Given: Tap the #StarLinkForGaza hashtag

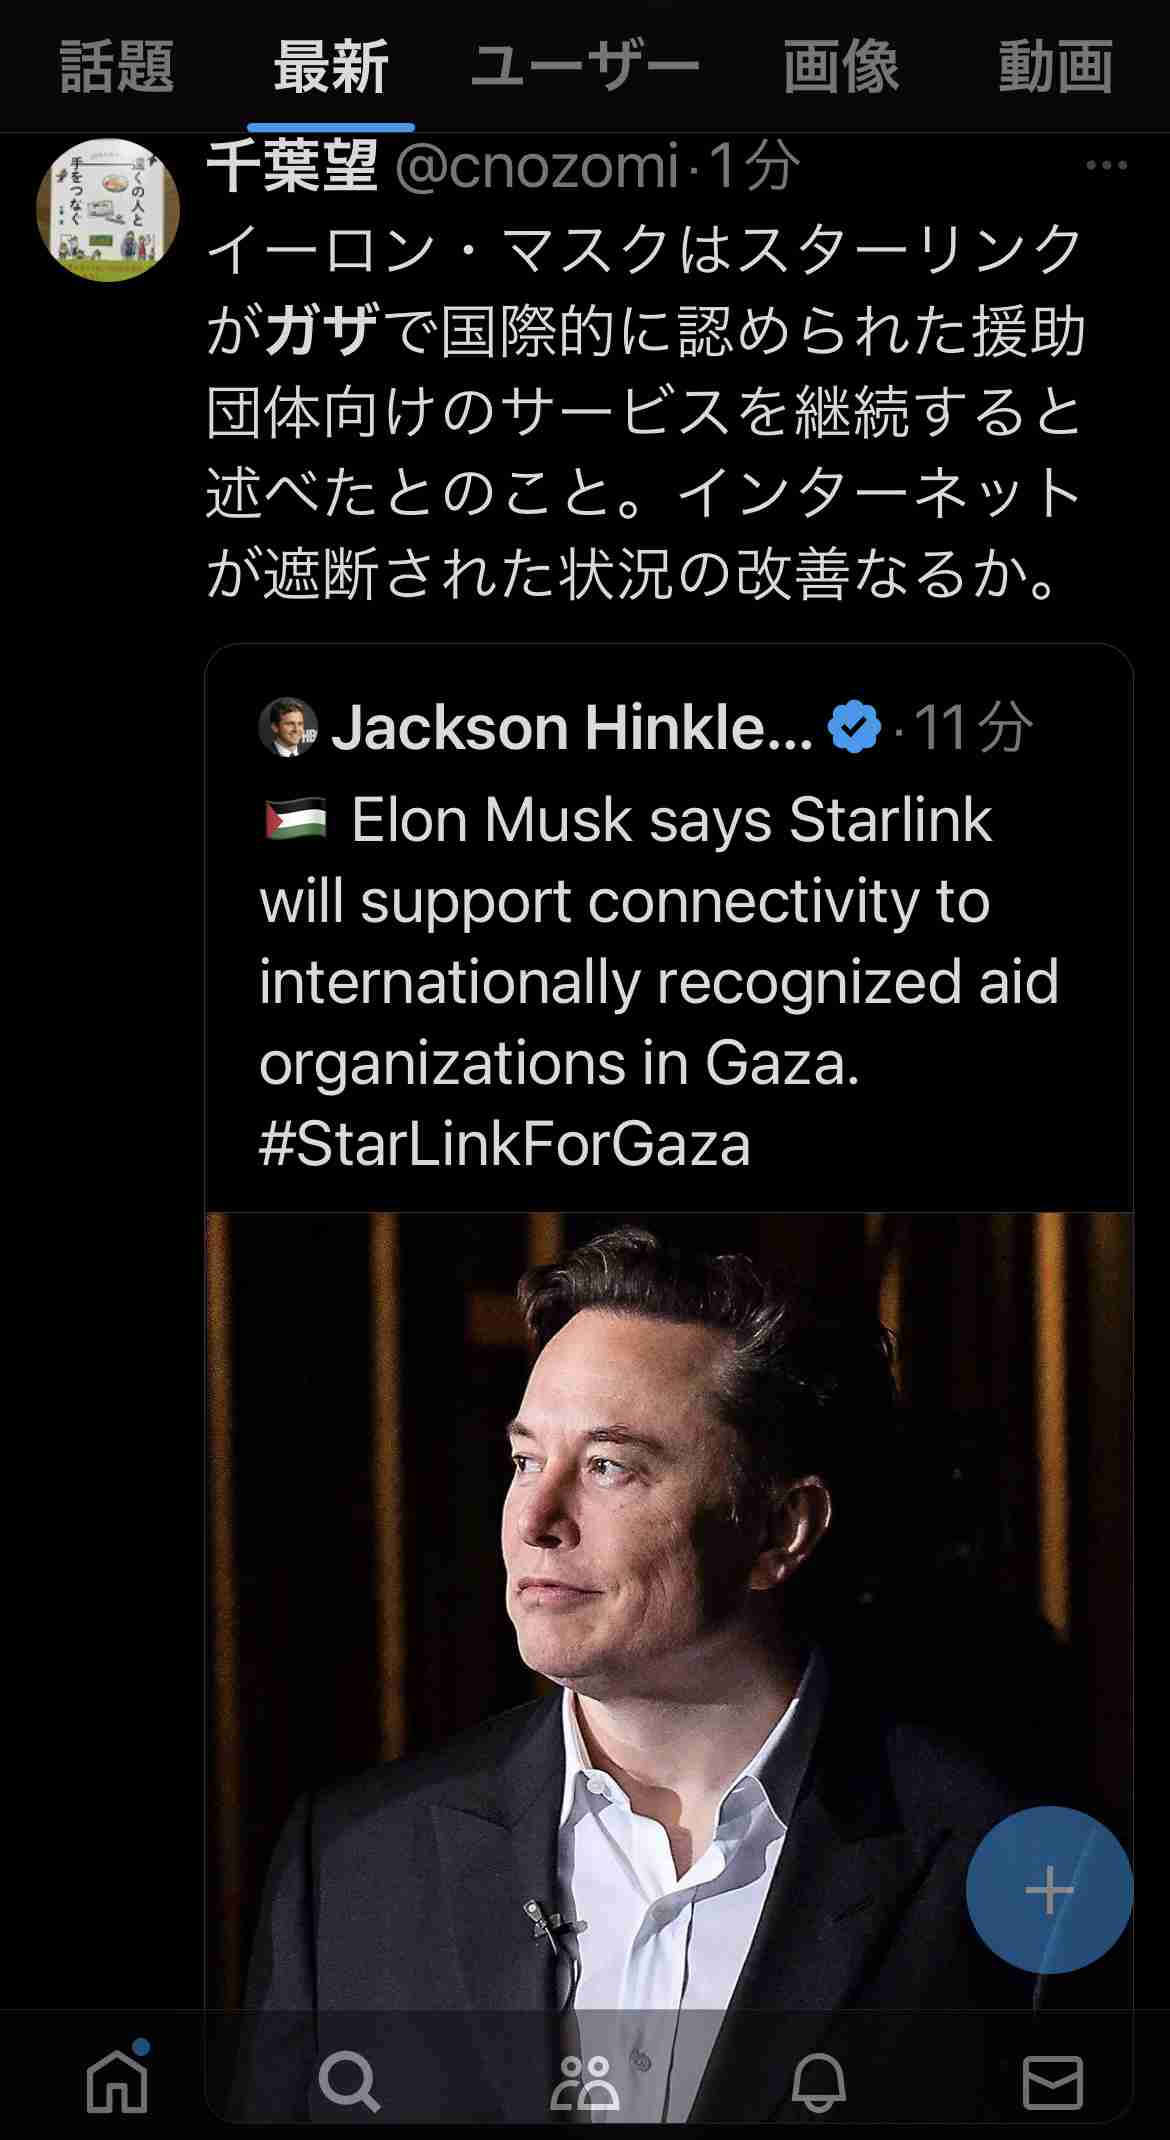Looking at the screenshot, I should (504, 1144).
